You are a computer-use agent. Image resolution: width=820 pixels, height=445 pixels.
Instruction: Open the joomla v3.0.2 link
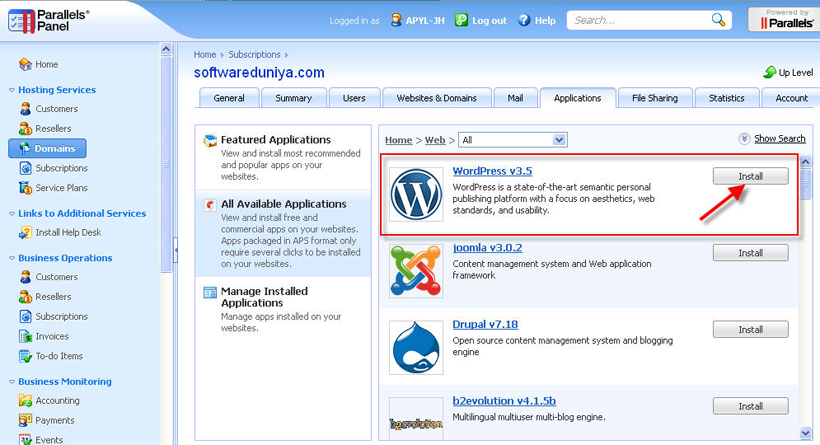[x=487, y=248]
